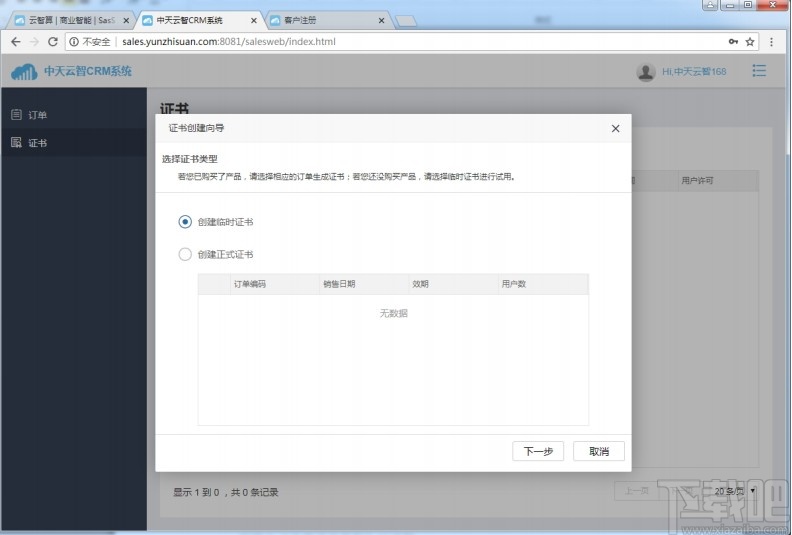Click the browser forward arrow

tap(34, 41)
